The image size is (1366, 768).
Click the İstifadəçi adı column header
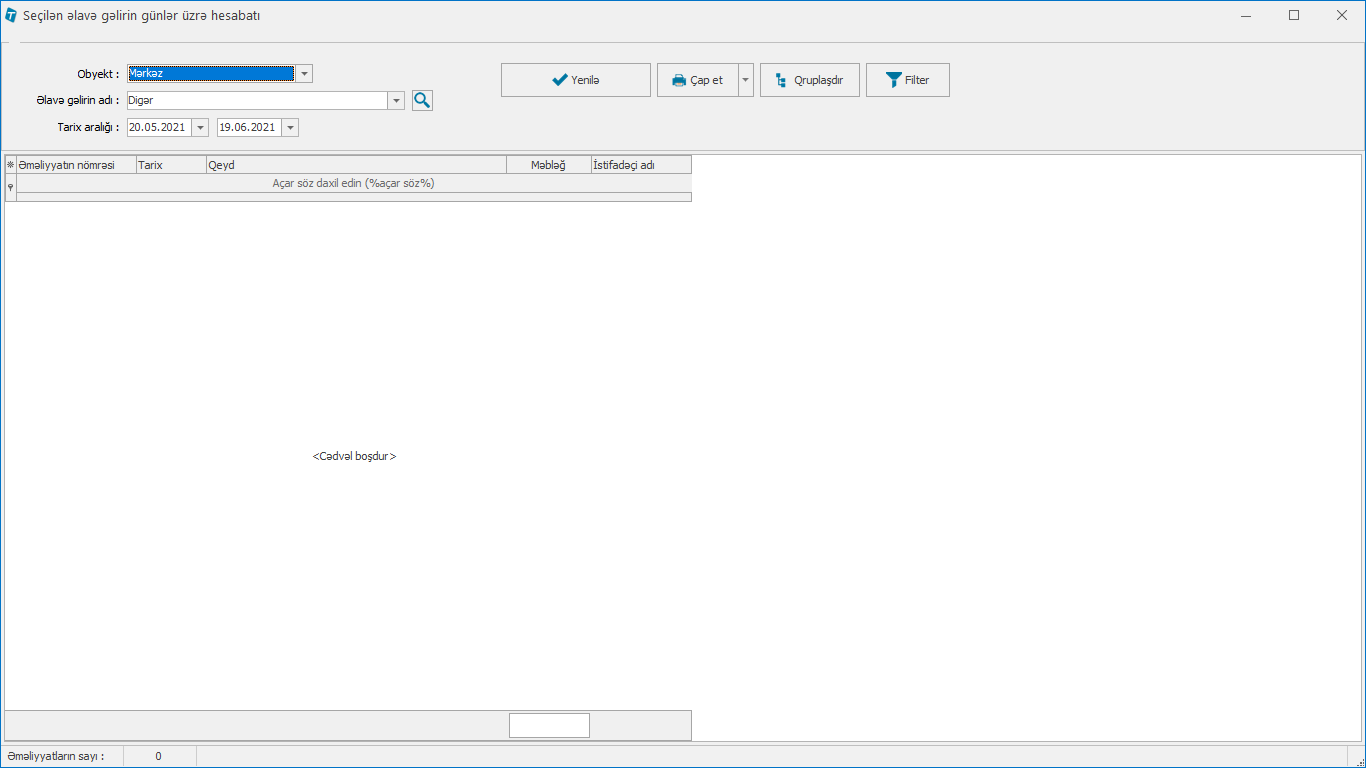click(640, 165)
